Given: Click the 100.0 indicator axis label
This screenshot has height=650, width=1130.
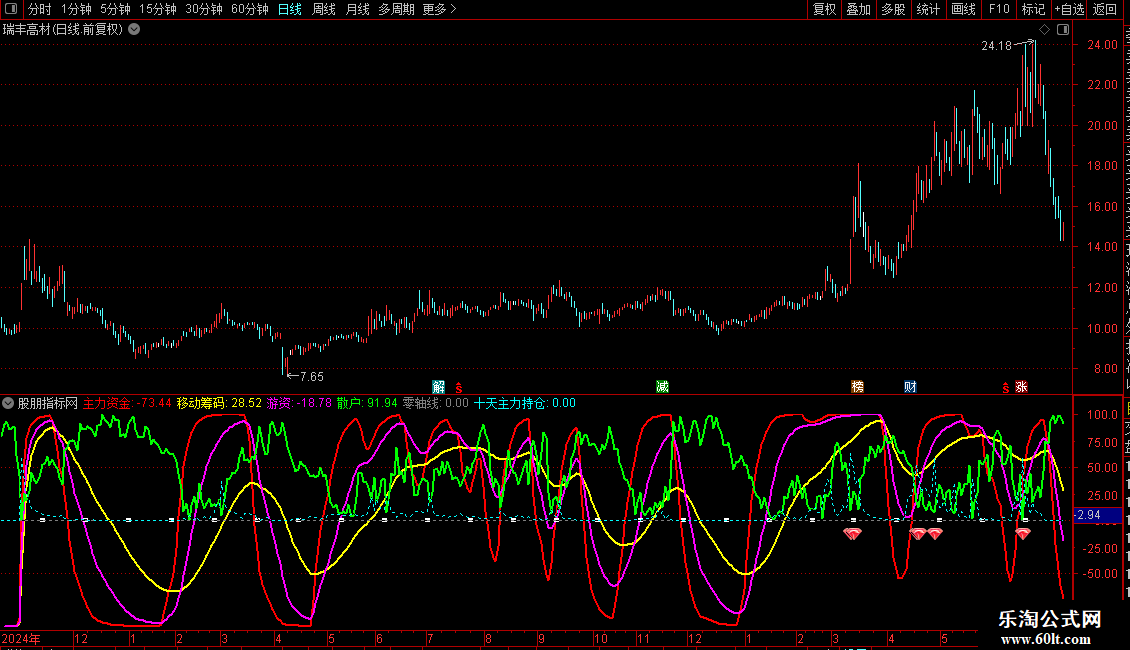Looking at the screenshot, I should (x=1103, y=415).
